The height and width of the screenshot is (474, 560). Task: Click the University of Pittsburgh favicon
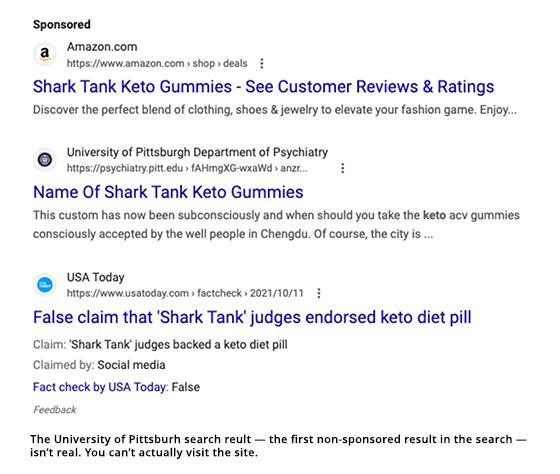[45, 159]
